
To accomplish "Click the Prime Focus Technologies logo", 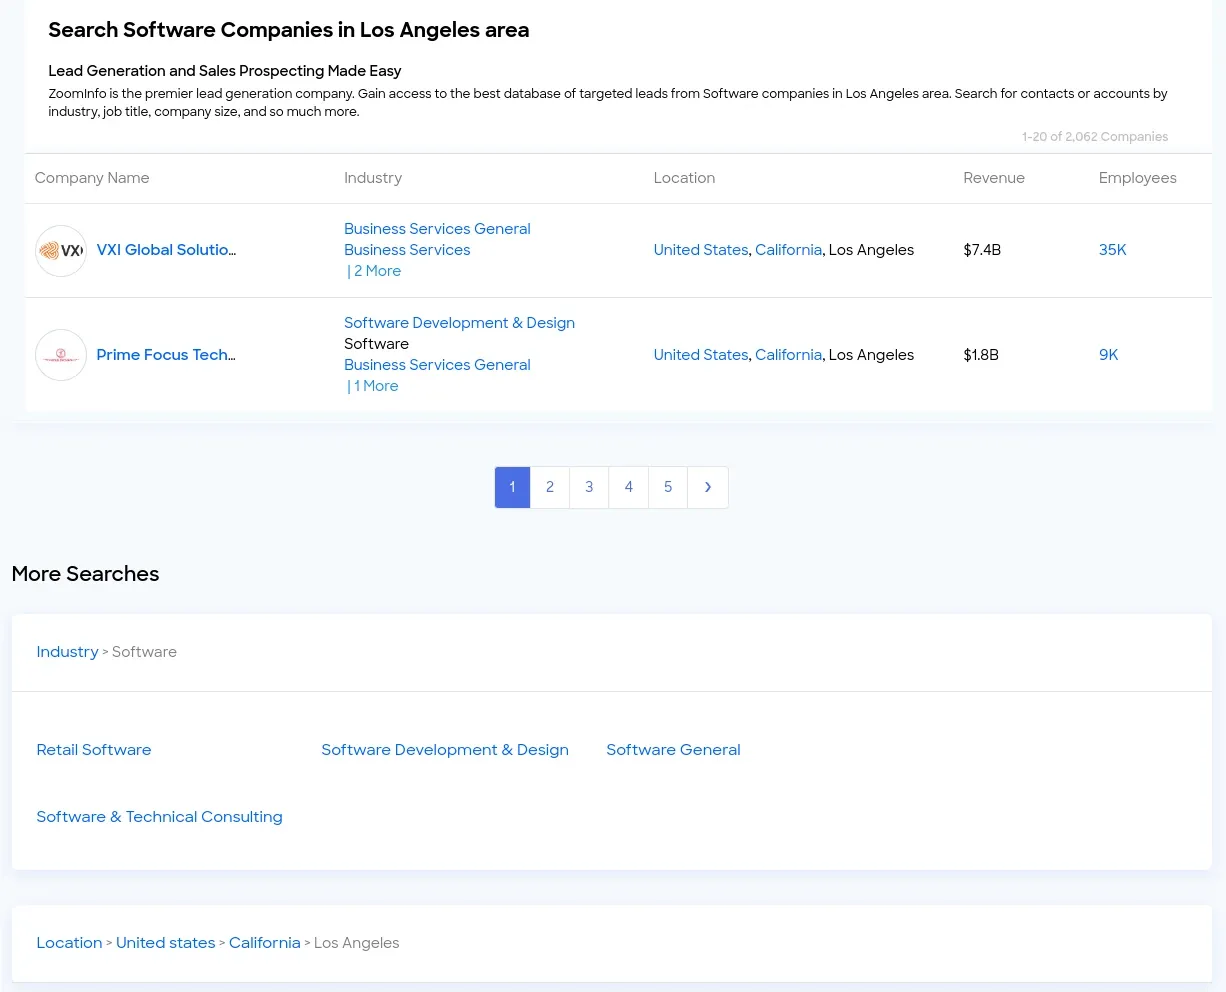I will point(60,354).
